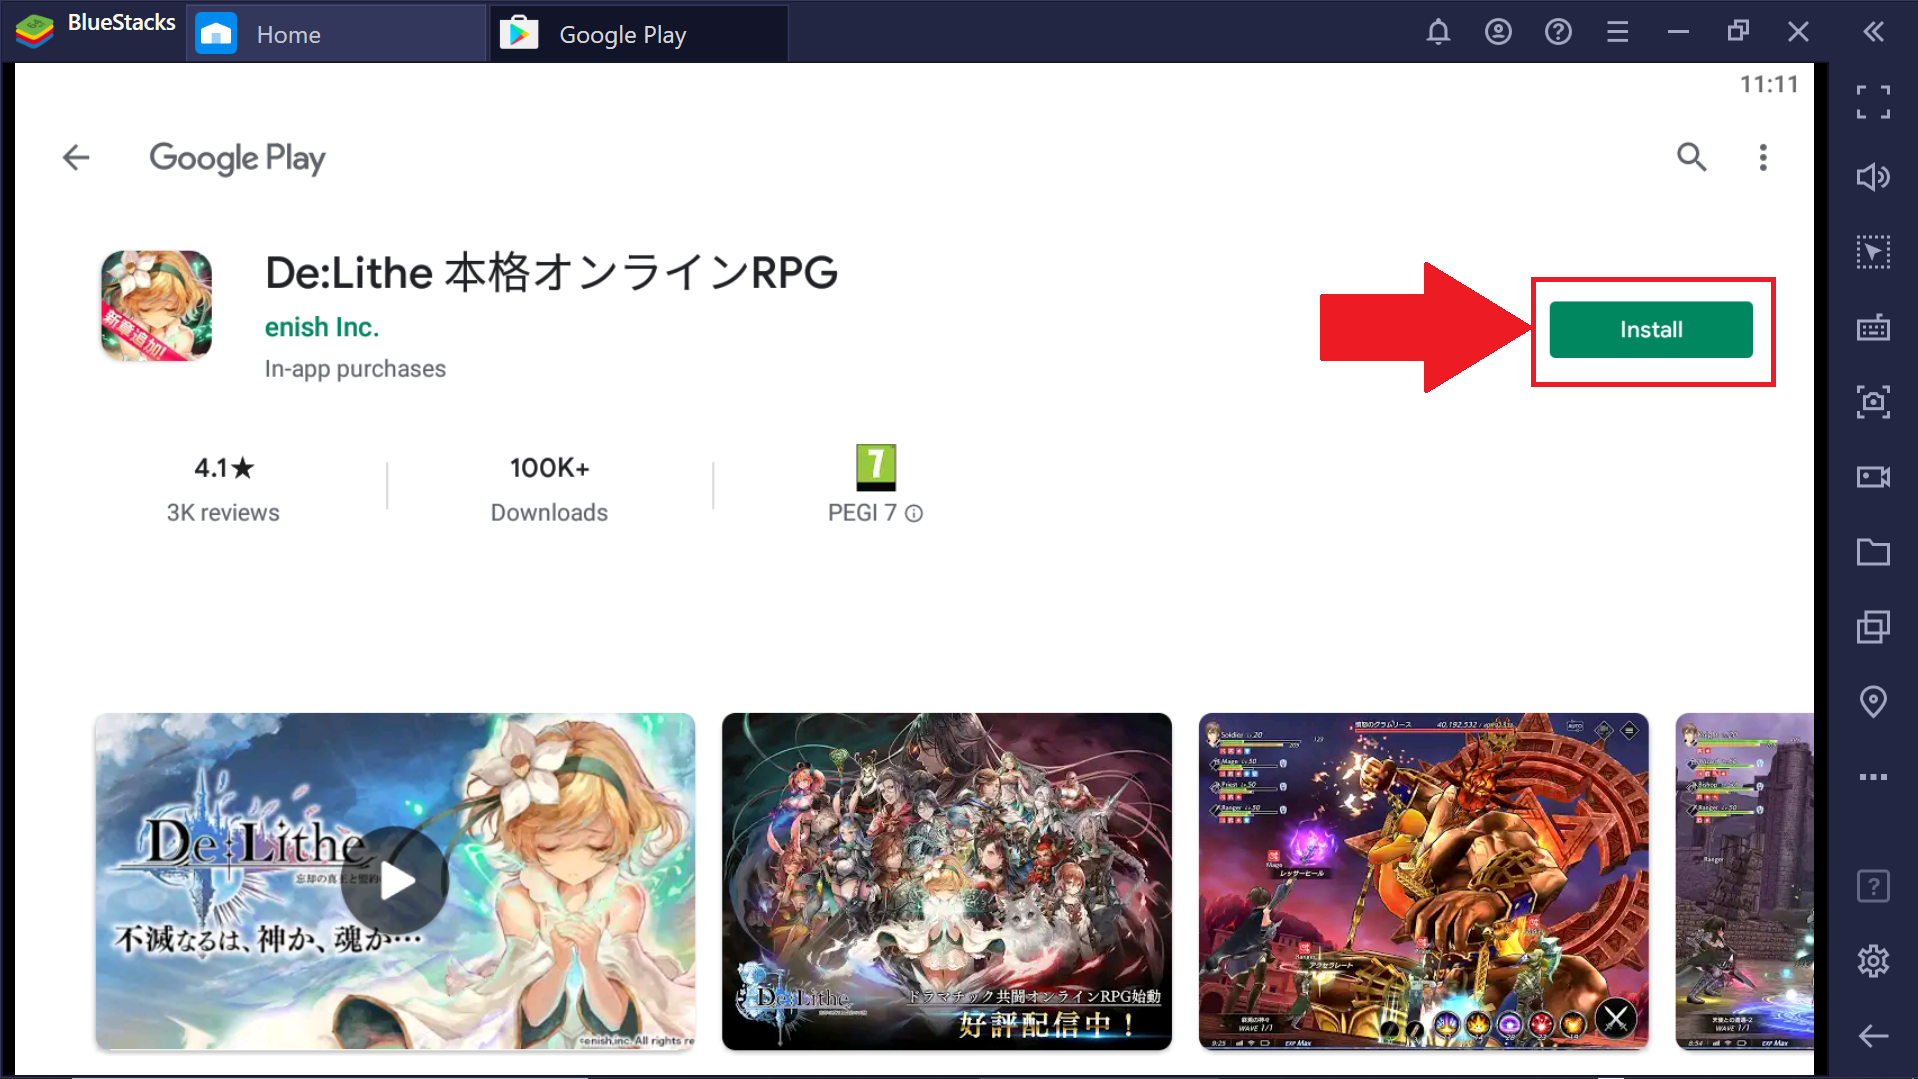The width and height of the screenshot is (1918, 1079).
Task: Show PEGI 7 rating info icon
Action: pos(914,513)
